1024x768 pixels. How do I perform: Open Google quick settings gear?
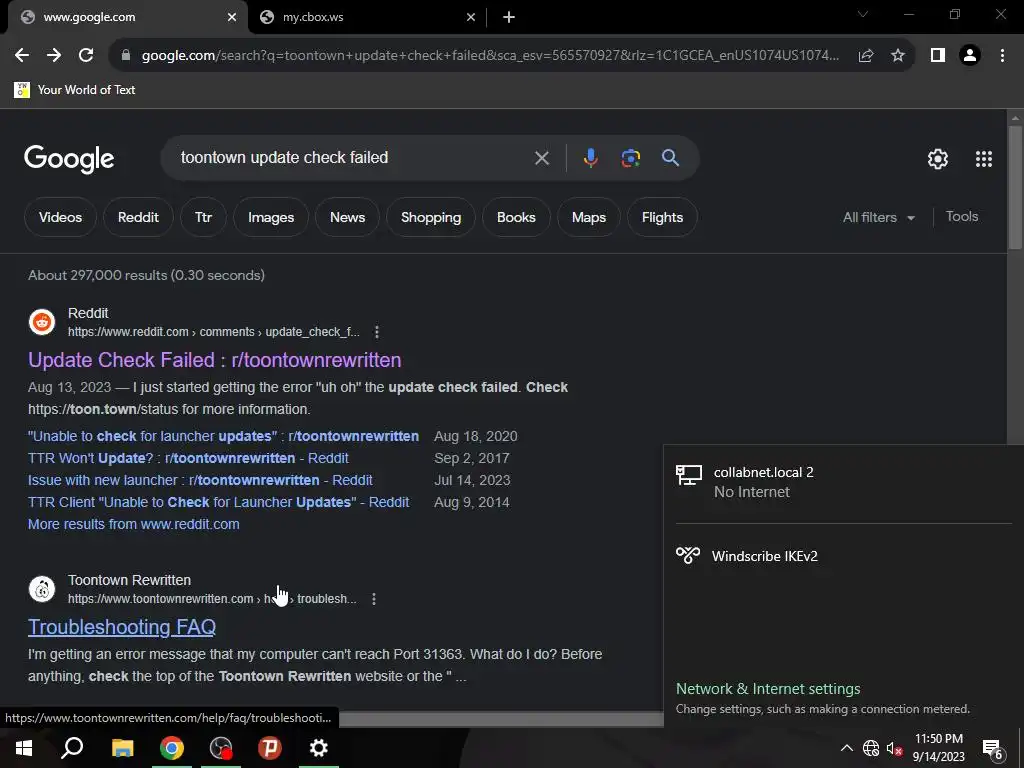coord(938,159)
